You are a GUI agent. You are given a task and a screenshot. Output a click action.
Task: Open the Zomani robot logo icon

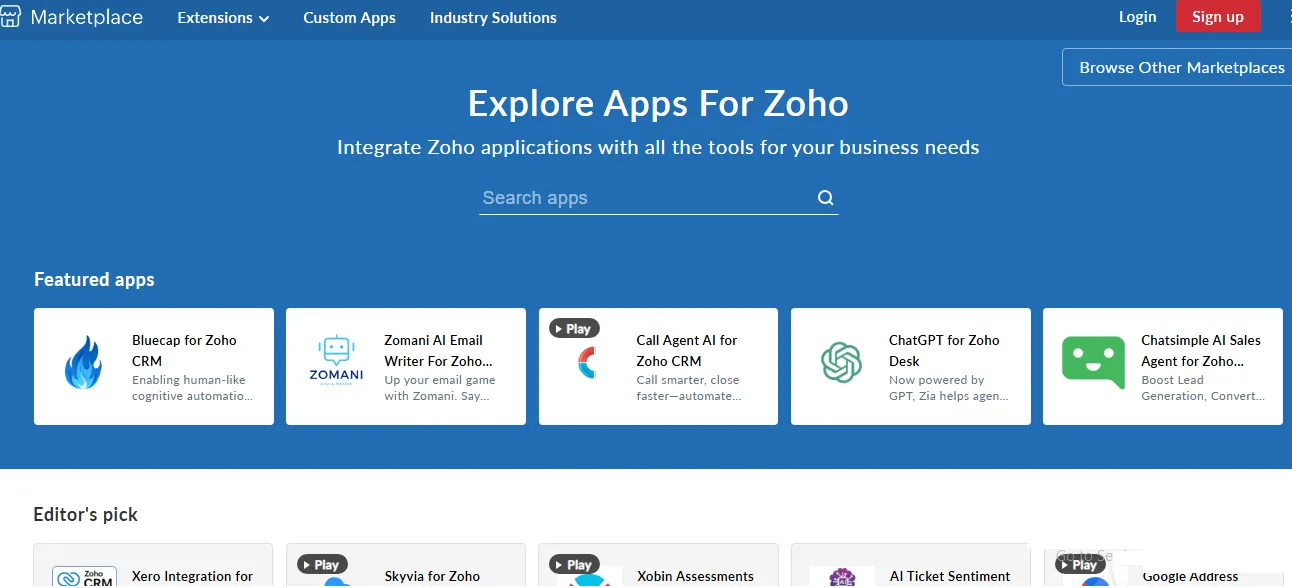pyautogui.click(x=336, y=360)
